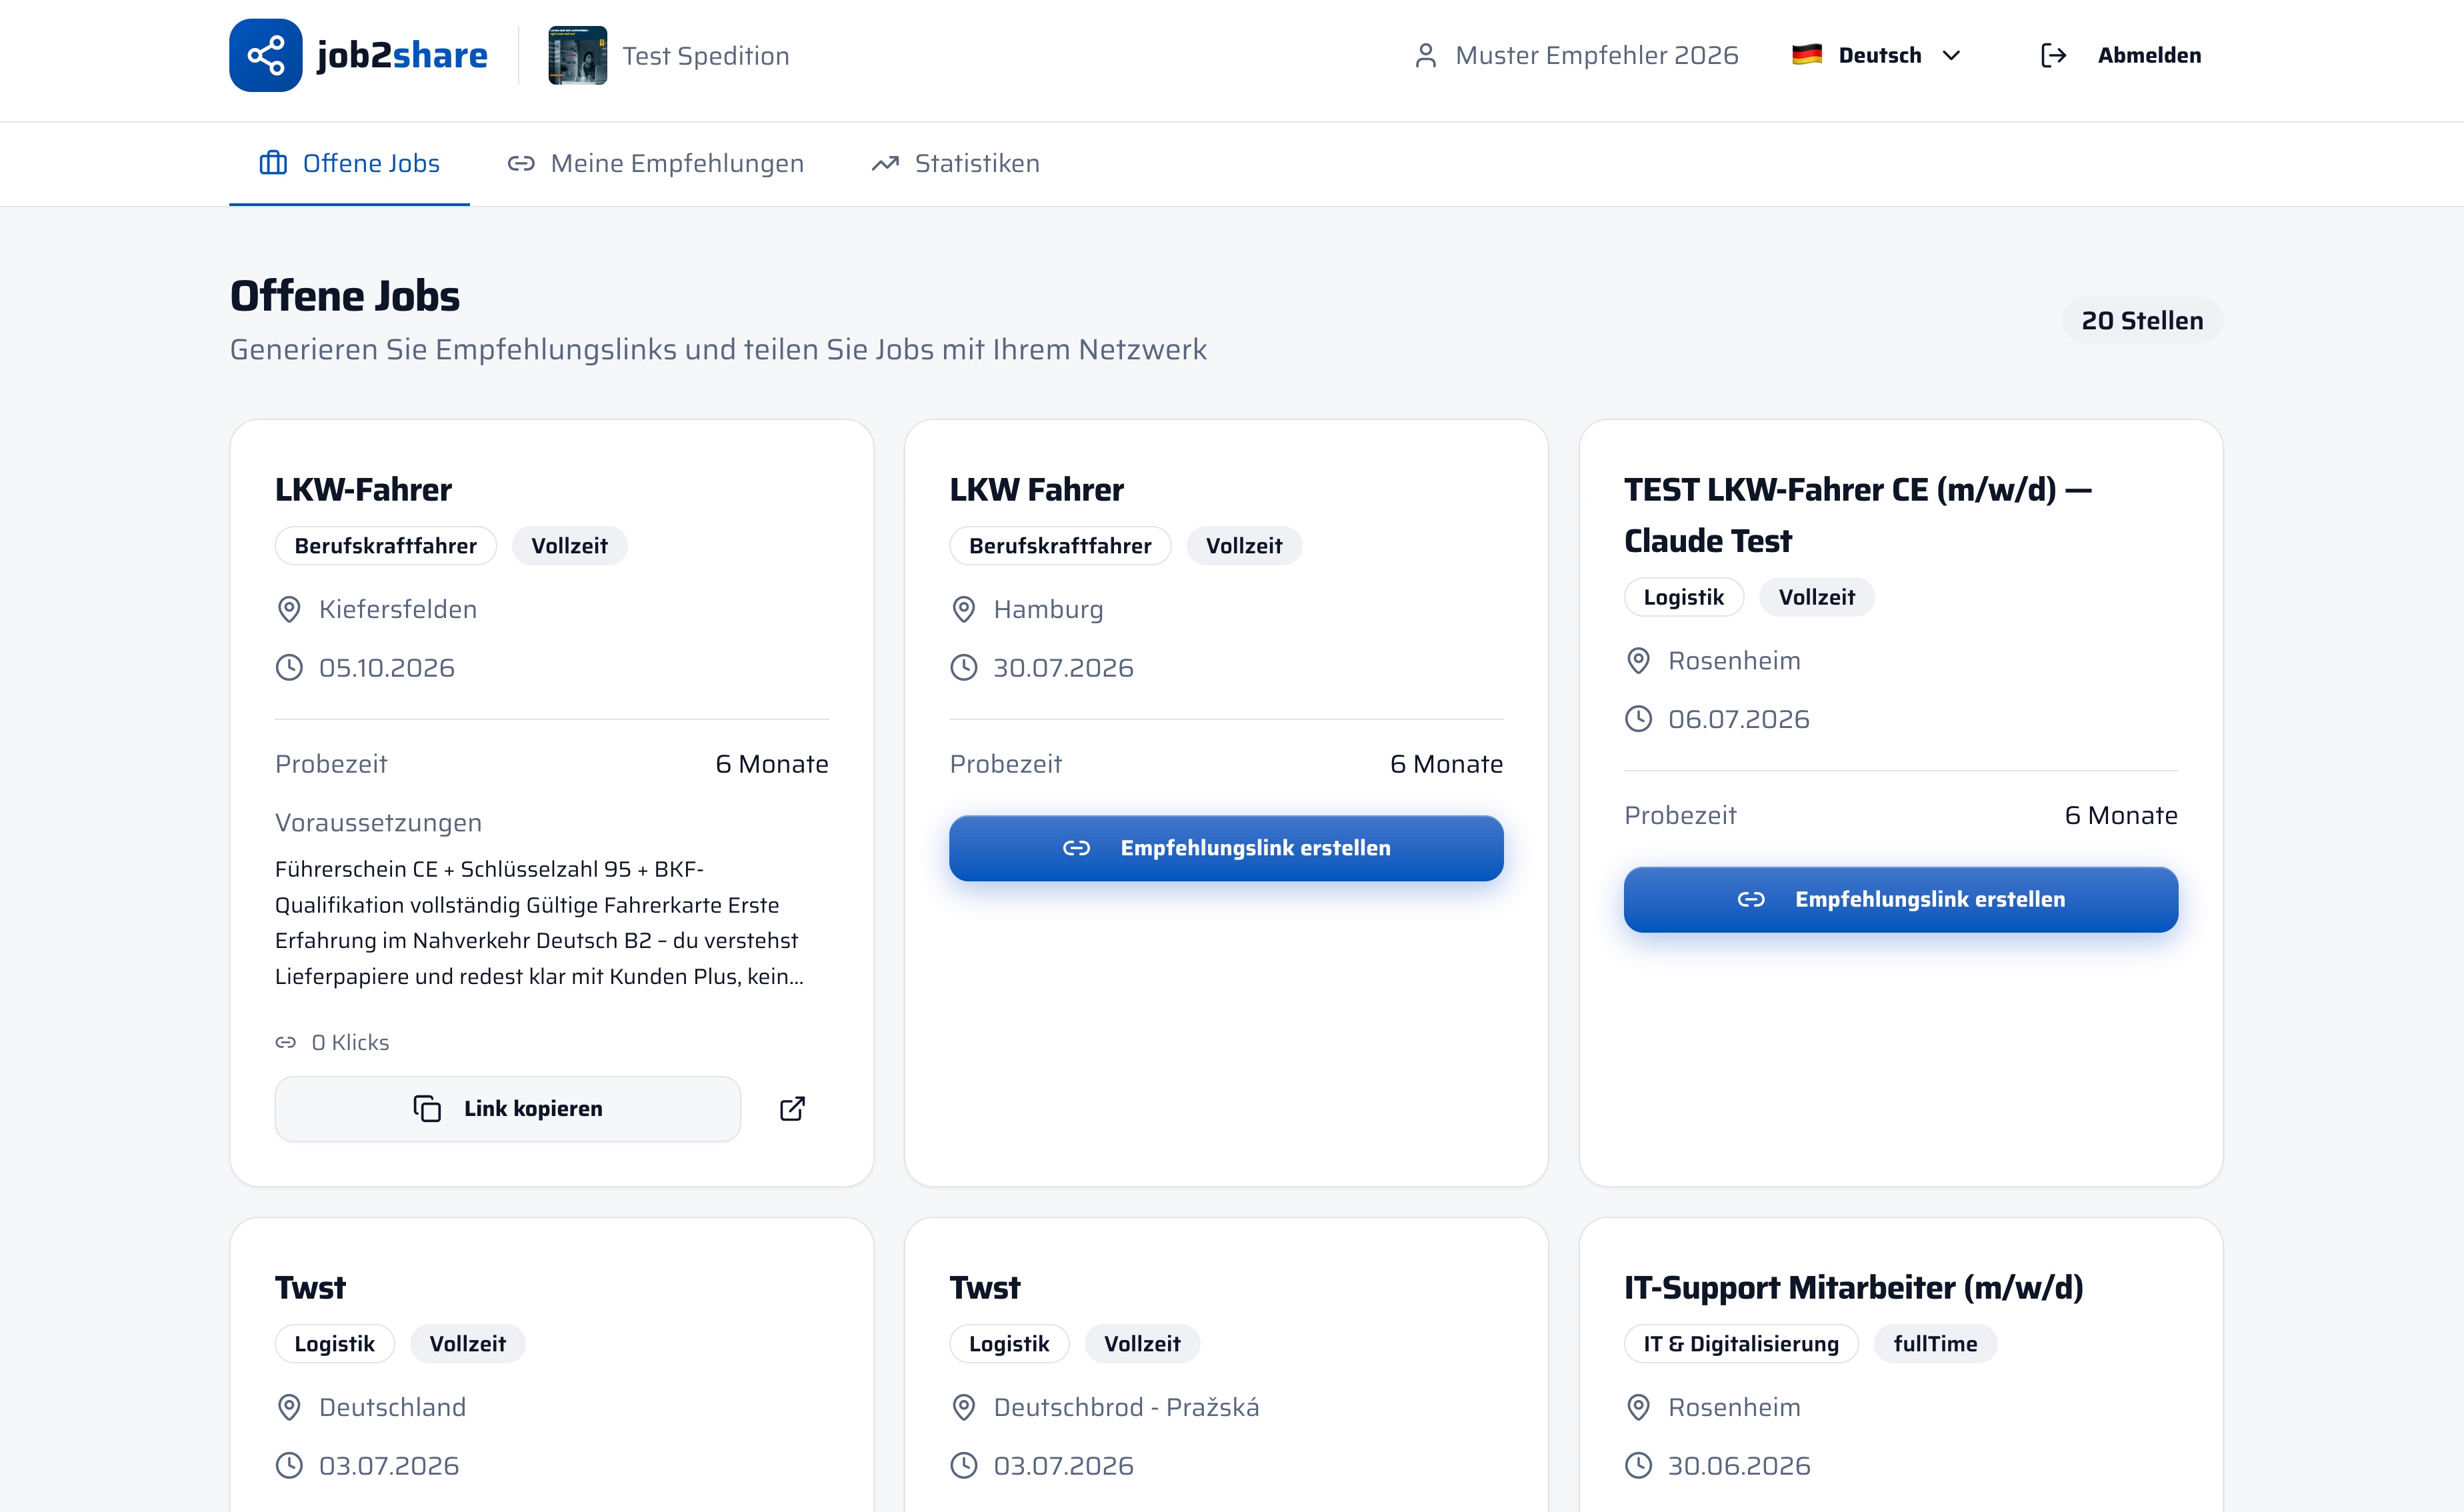This screenshot has height=1512, width=2464.
Task: Click the user profile icon beside Muster Empfehler
Action: click(x=1426, y=55)
